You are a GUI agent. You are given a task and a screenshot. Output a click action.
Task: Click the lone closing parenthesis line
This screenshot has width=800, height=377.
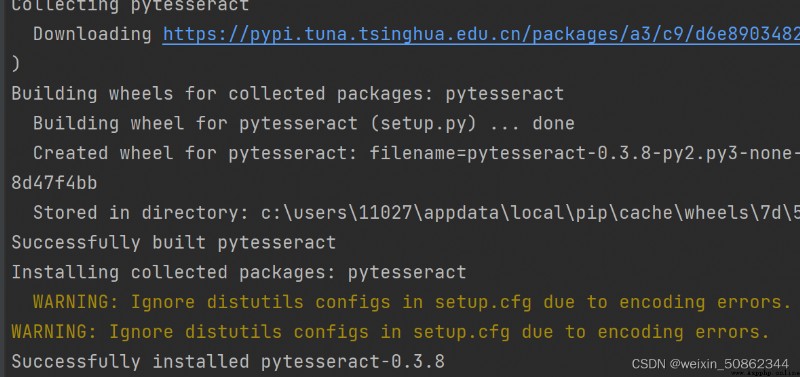pos(15,64)
